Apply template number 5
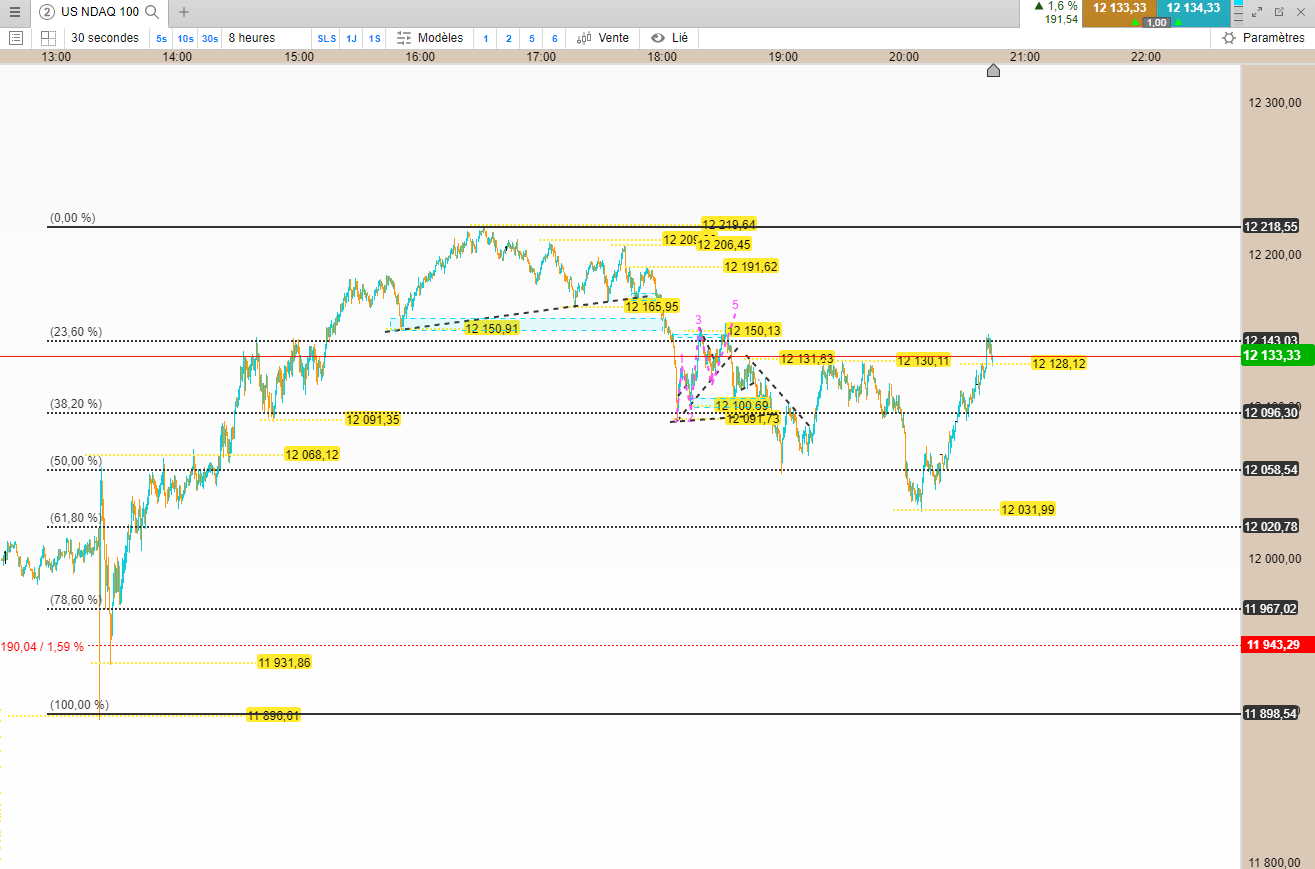 point(532,38)
